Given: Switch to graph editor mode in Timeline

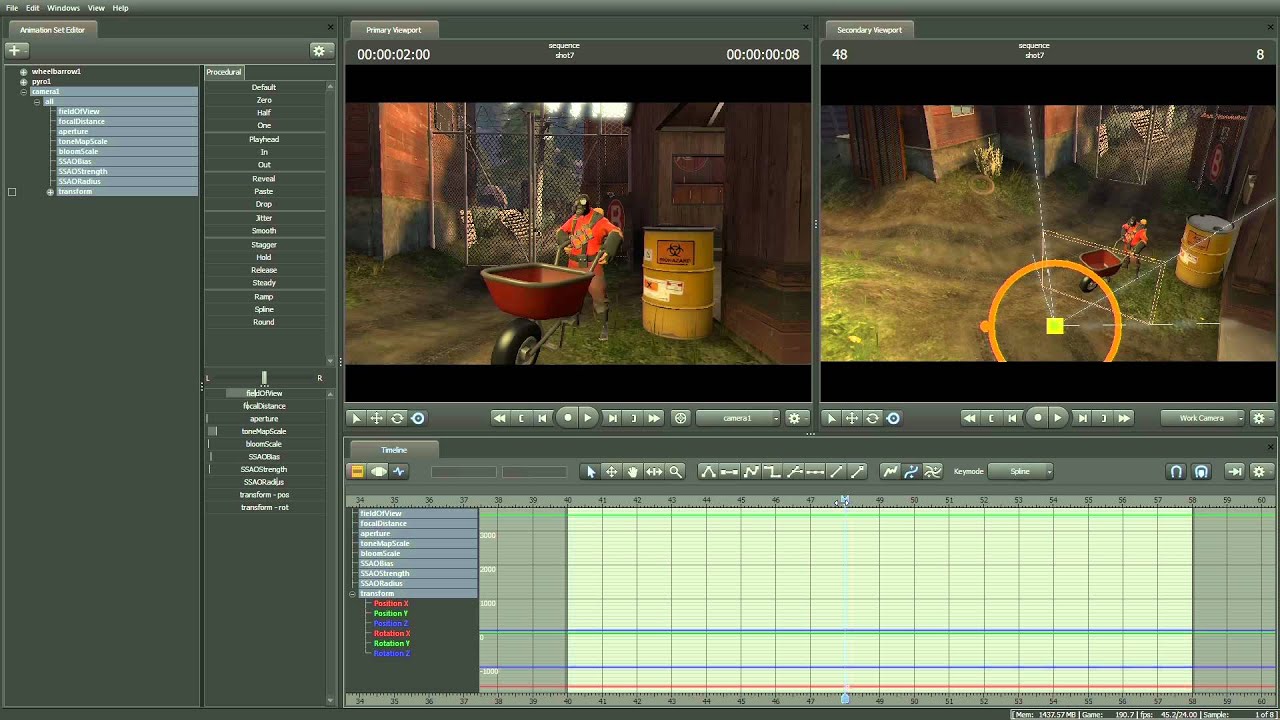Looking at the screenshot, I should coord(399,472).
